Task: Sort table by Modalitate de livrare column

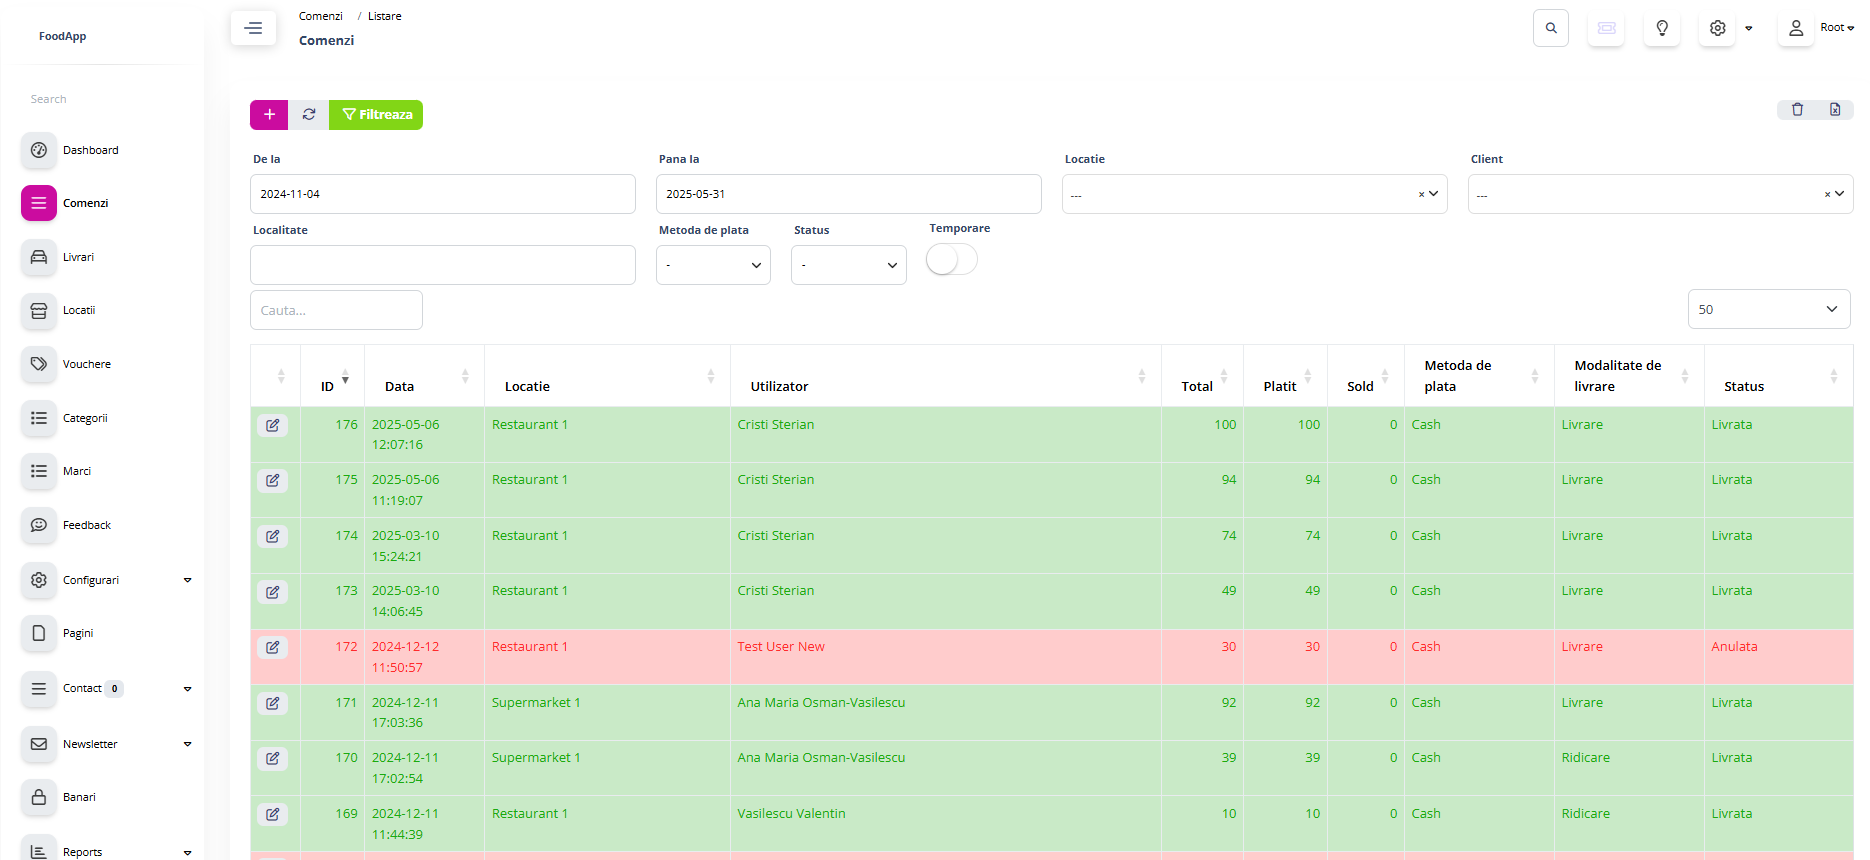Action: point(1629,377)
